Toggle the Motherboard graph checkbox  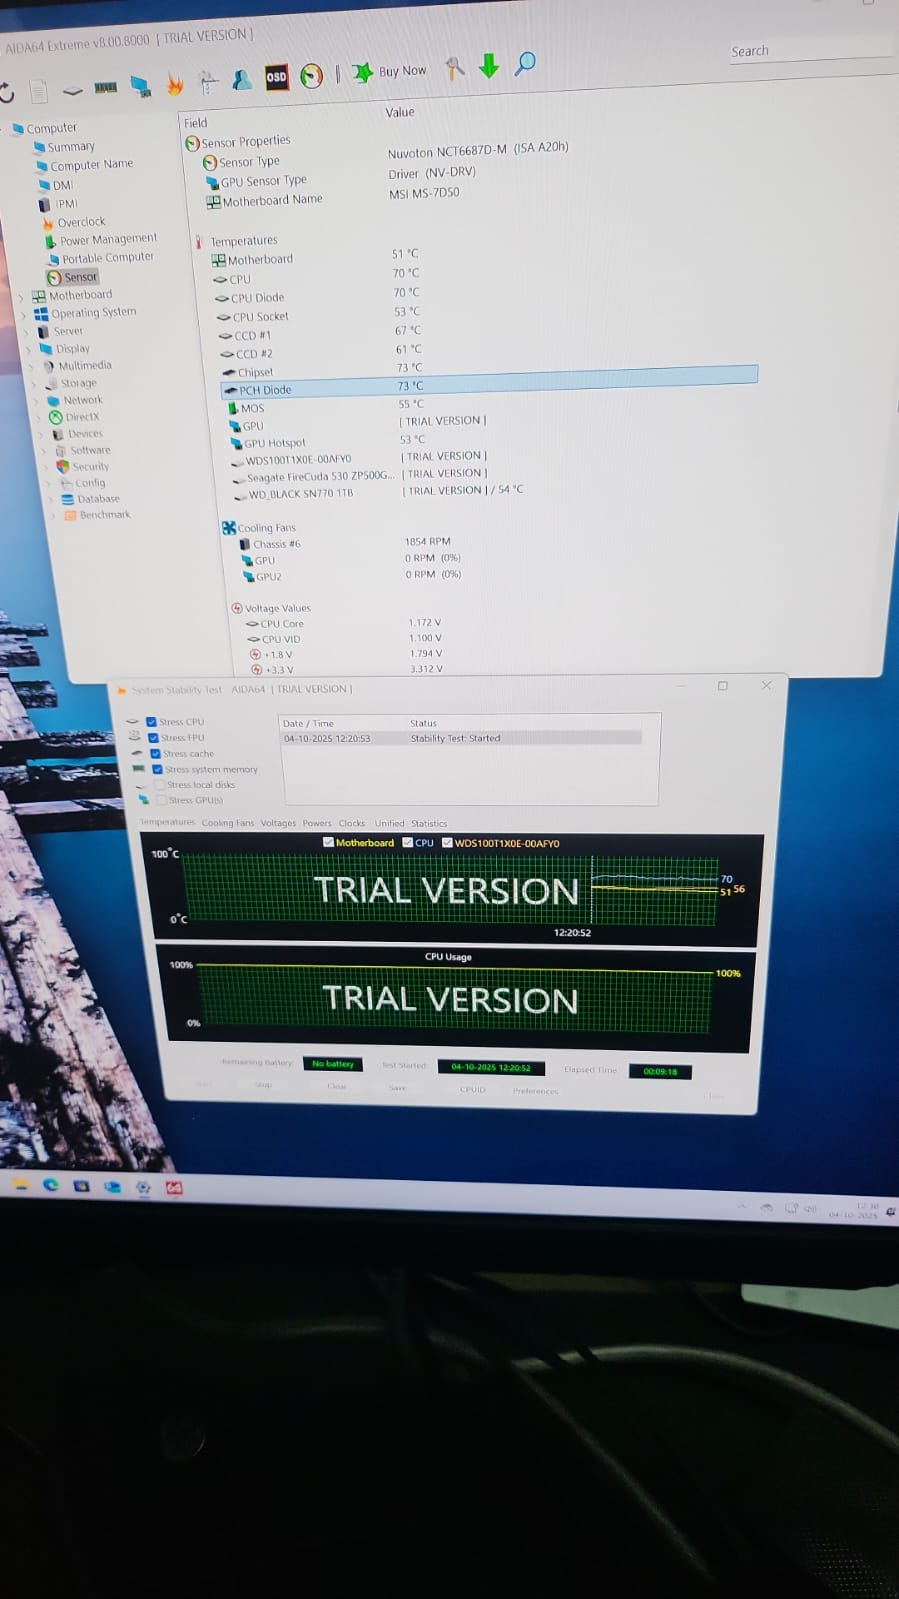[329, 843]
